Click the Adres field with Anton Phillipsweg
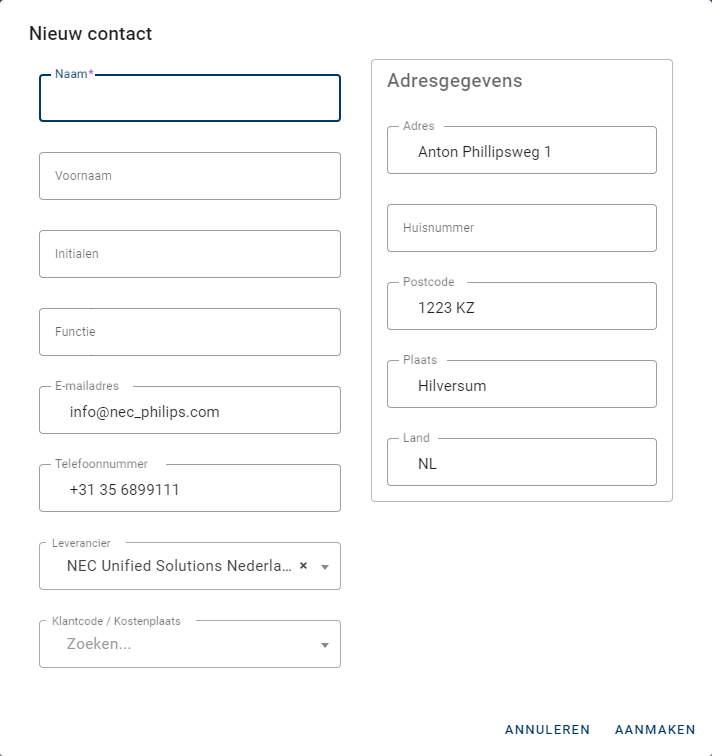 tap(521, 152)
